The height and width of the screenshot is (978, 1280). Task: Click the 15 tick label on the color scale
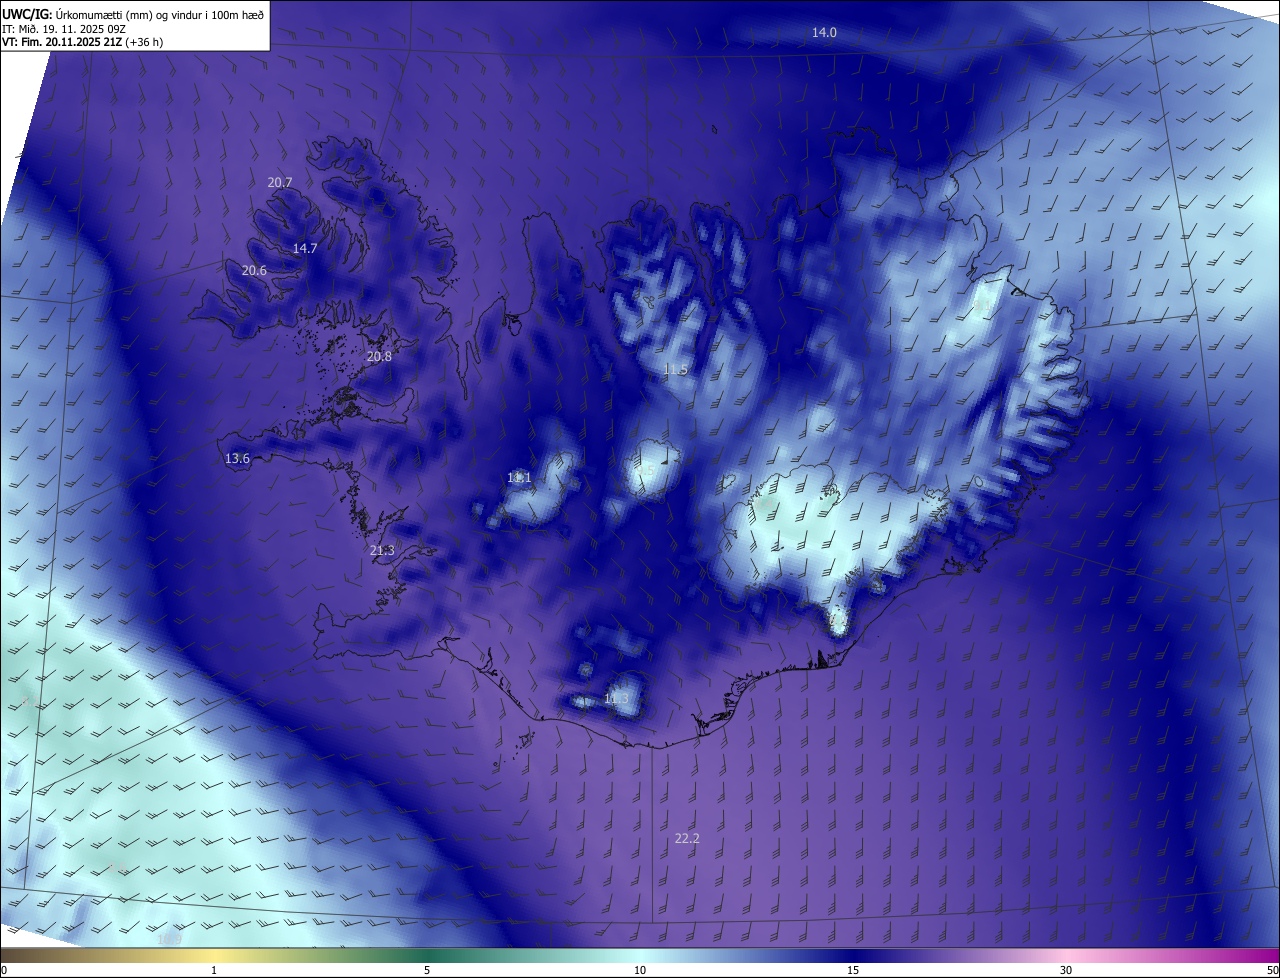tap(853, 970)
